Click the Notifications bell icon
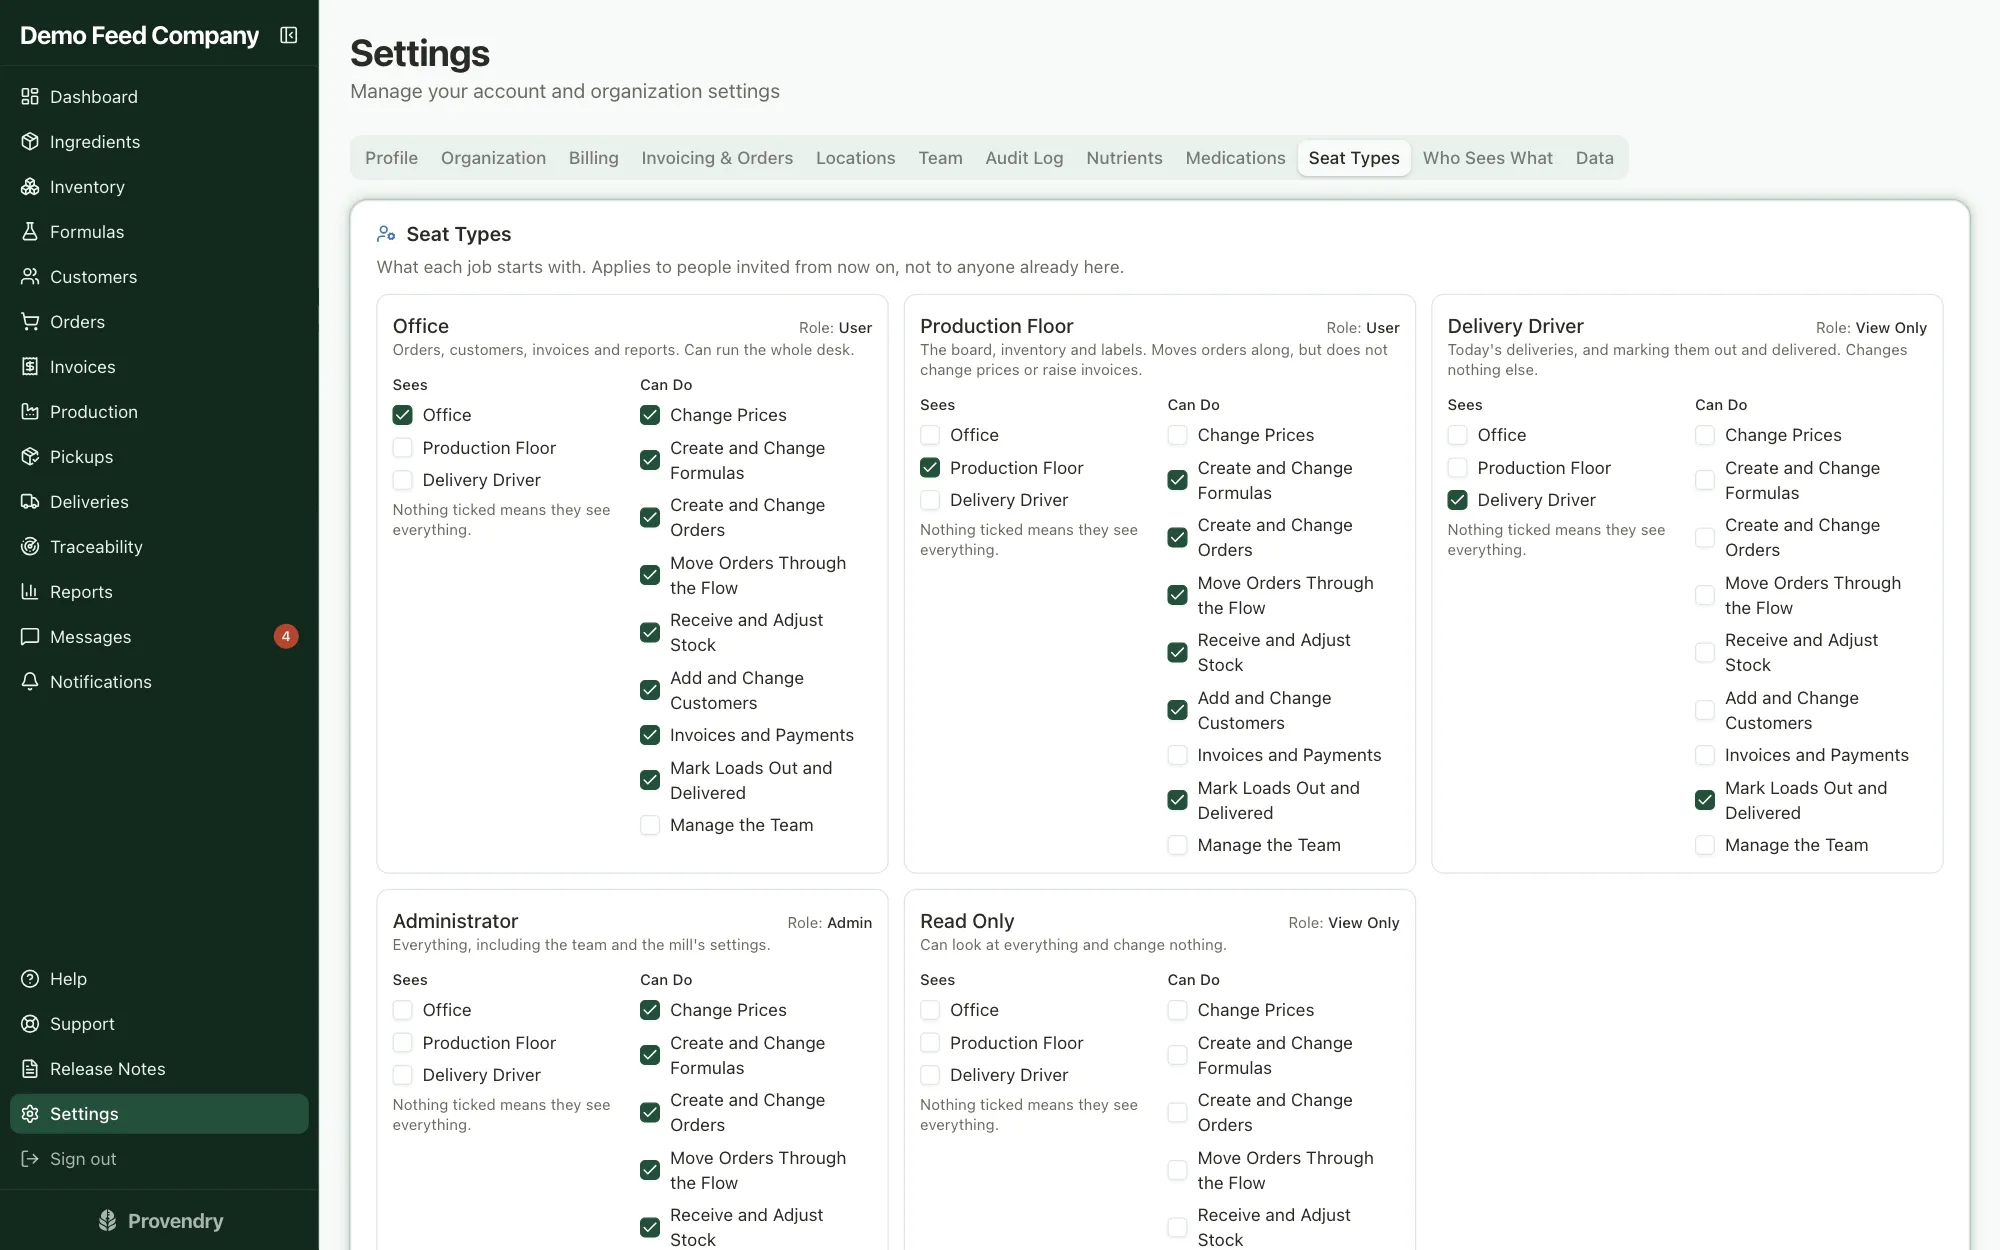 [30, 682]
